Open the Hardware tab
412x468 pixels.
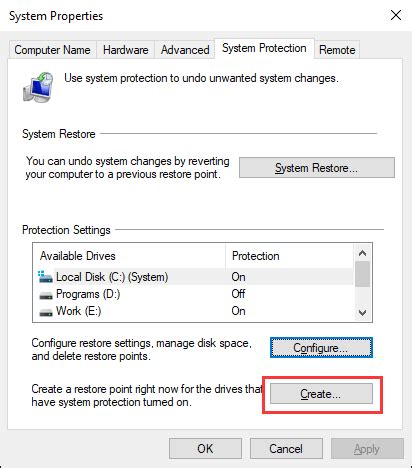[x=126, y=50]
